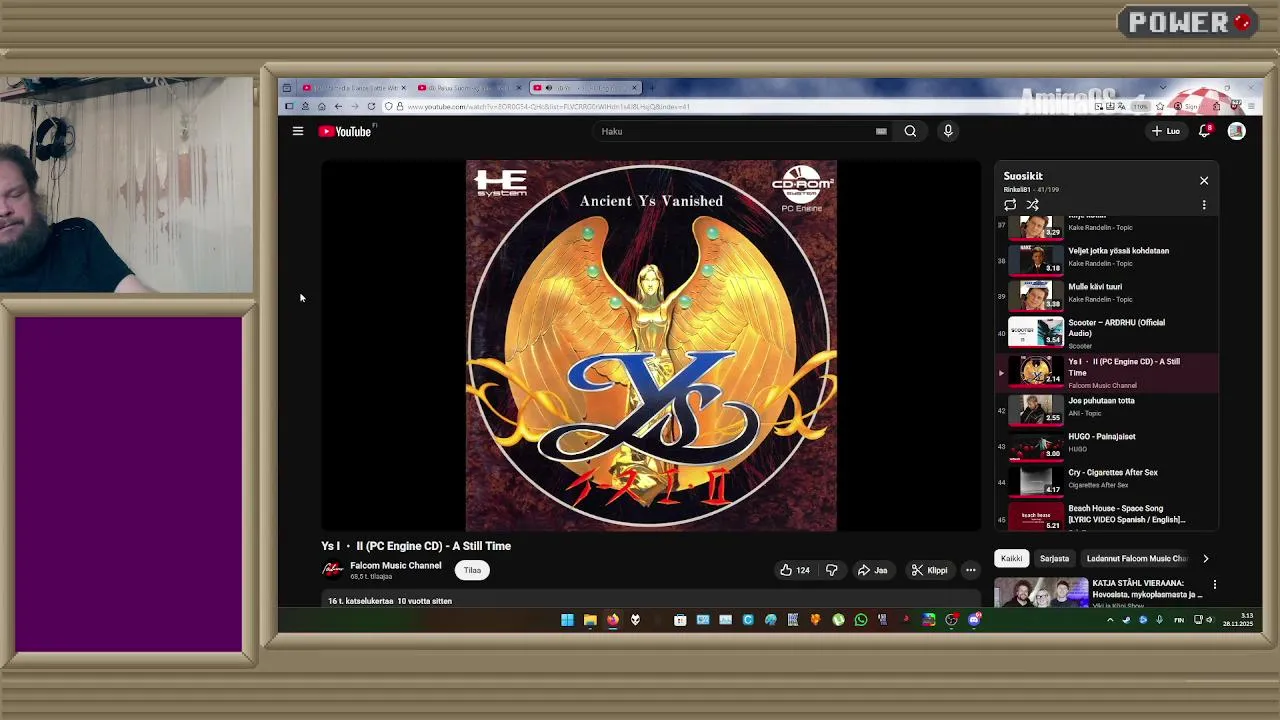Open the on-screen keyboard icon in search box
The width and height of the screenshot is (1280, 720).
click(x=881, y=131)
